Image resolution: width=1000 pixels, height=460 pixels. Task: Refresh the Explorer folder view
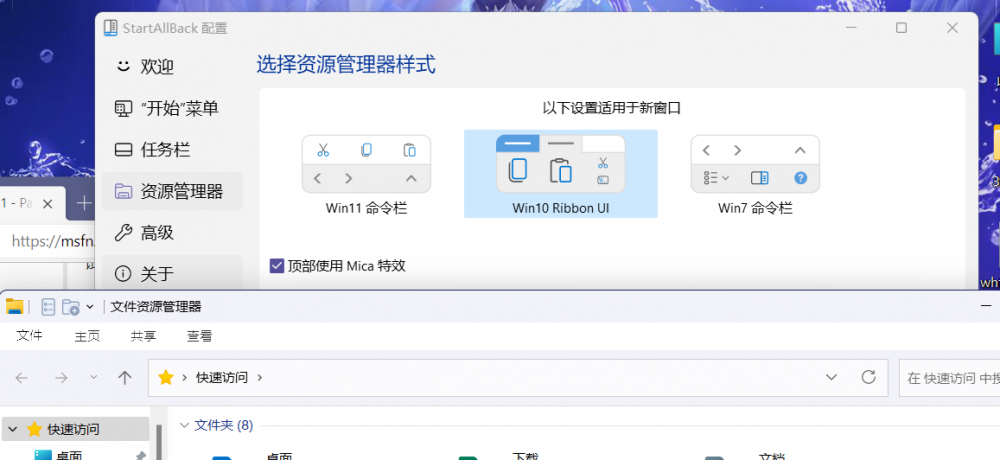click(868, 377)
